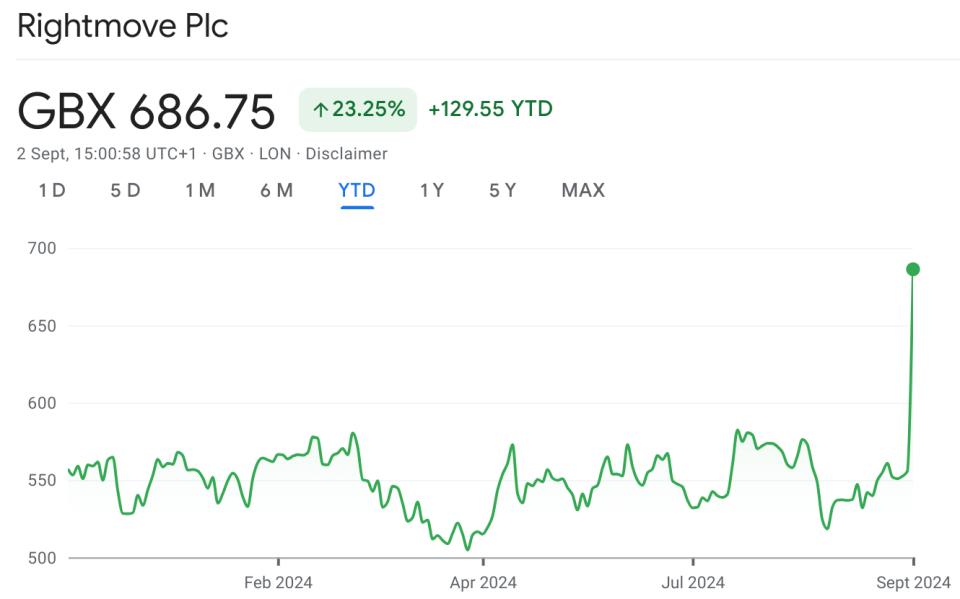The width and height of the screenshot is (960, 599).
Task: Open the 6 M chart view
Action: [x=277, y=190]
